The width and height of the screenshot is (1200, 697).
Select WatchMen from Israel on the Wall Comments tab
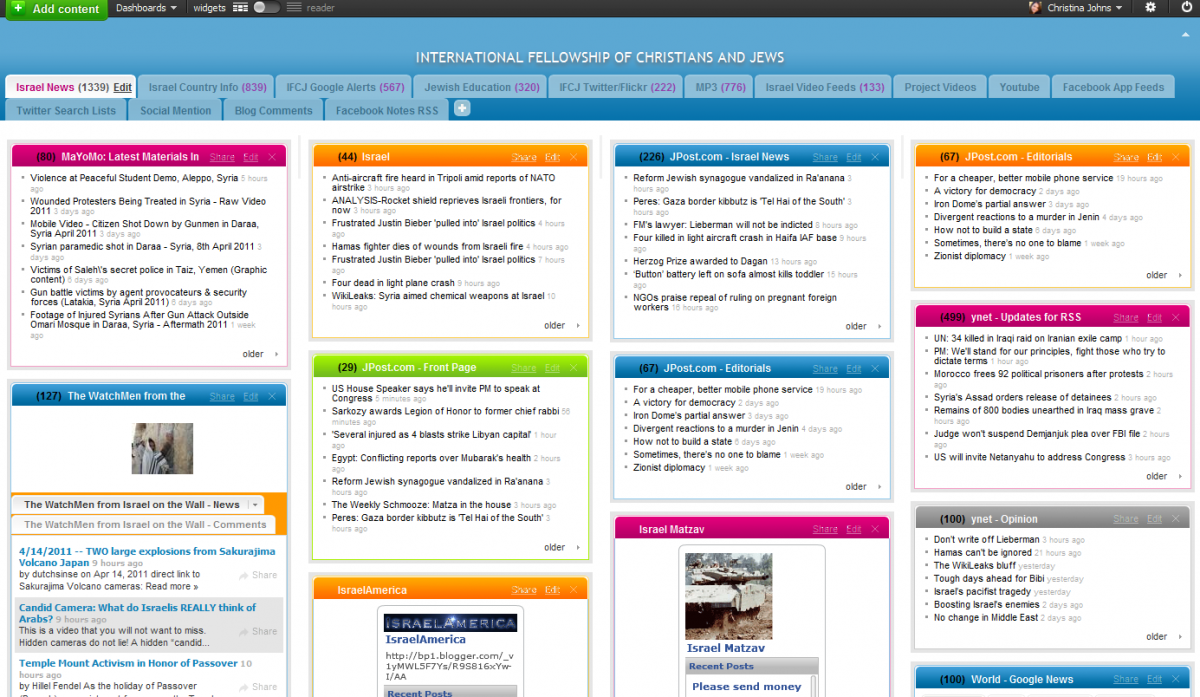click(x=145, y=524)
